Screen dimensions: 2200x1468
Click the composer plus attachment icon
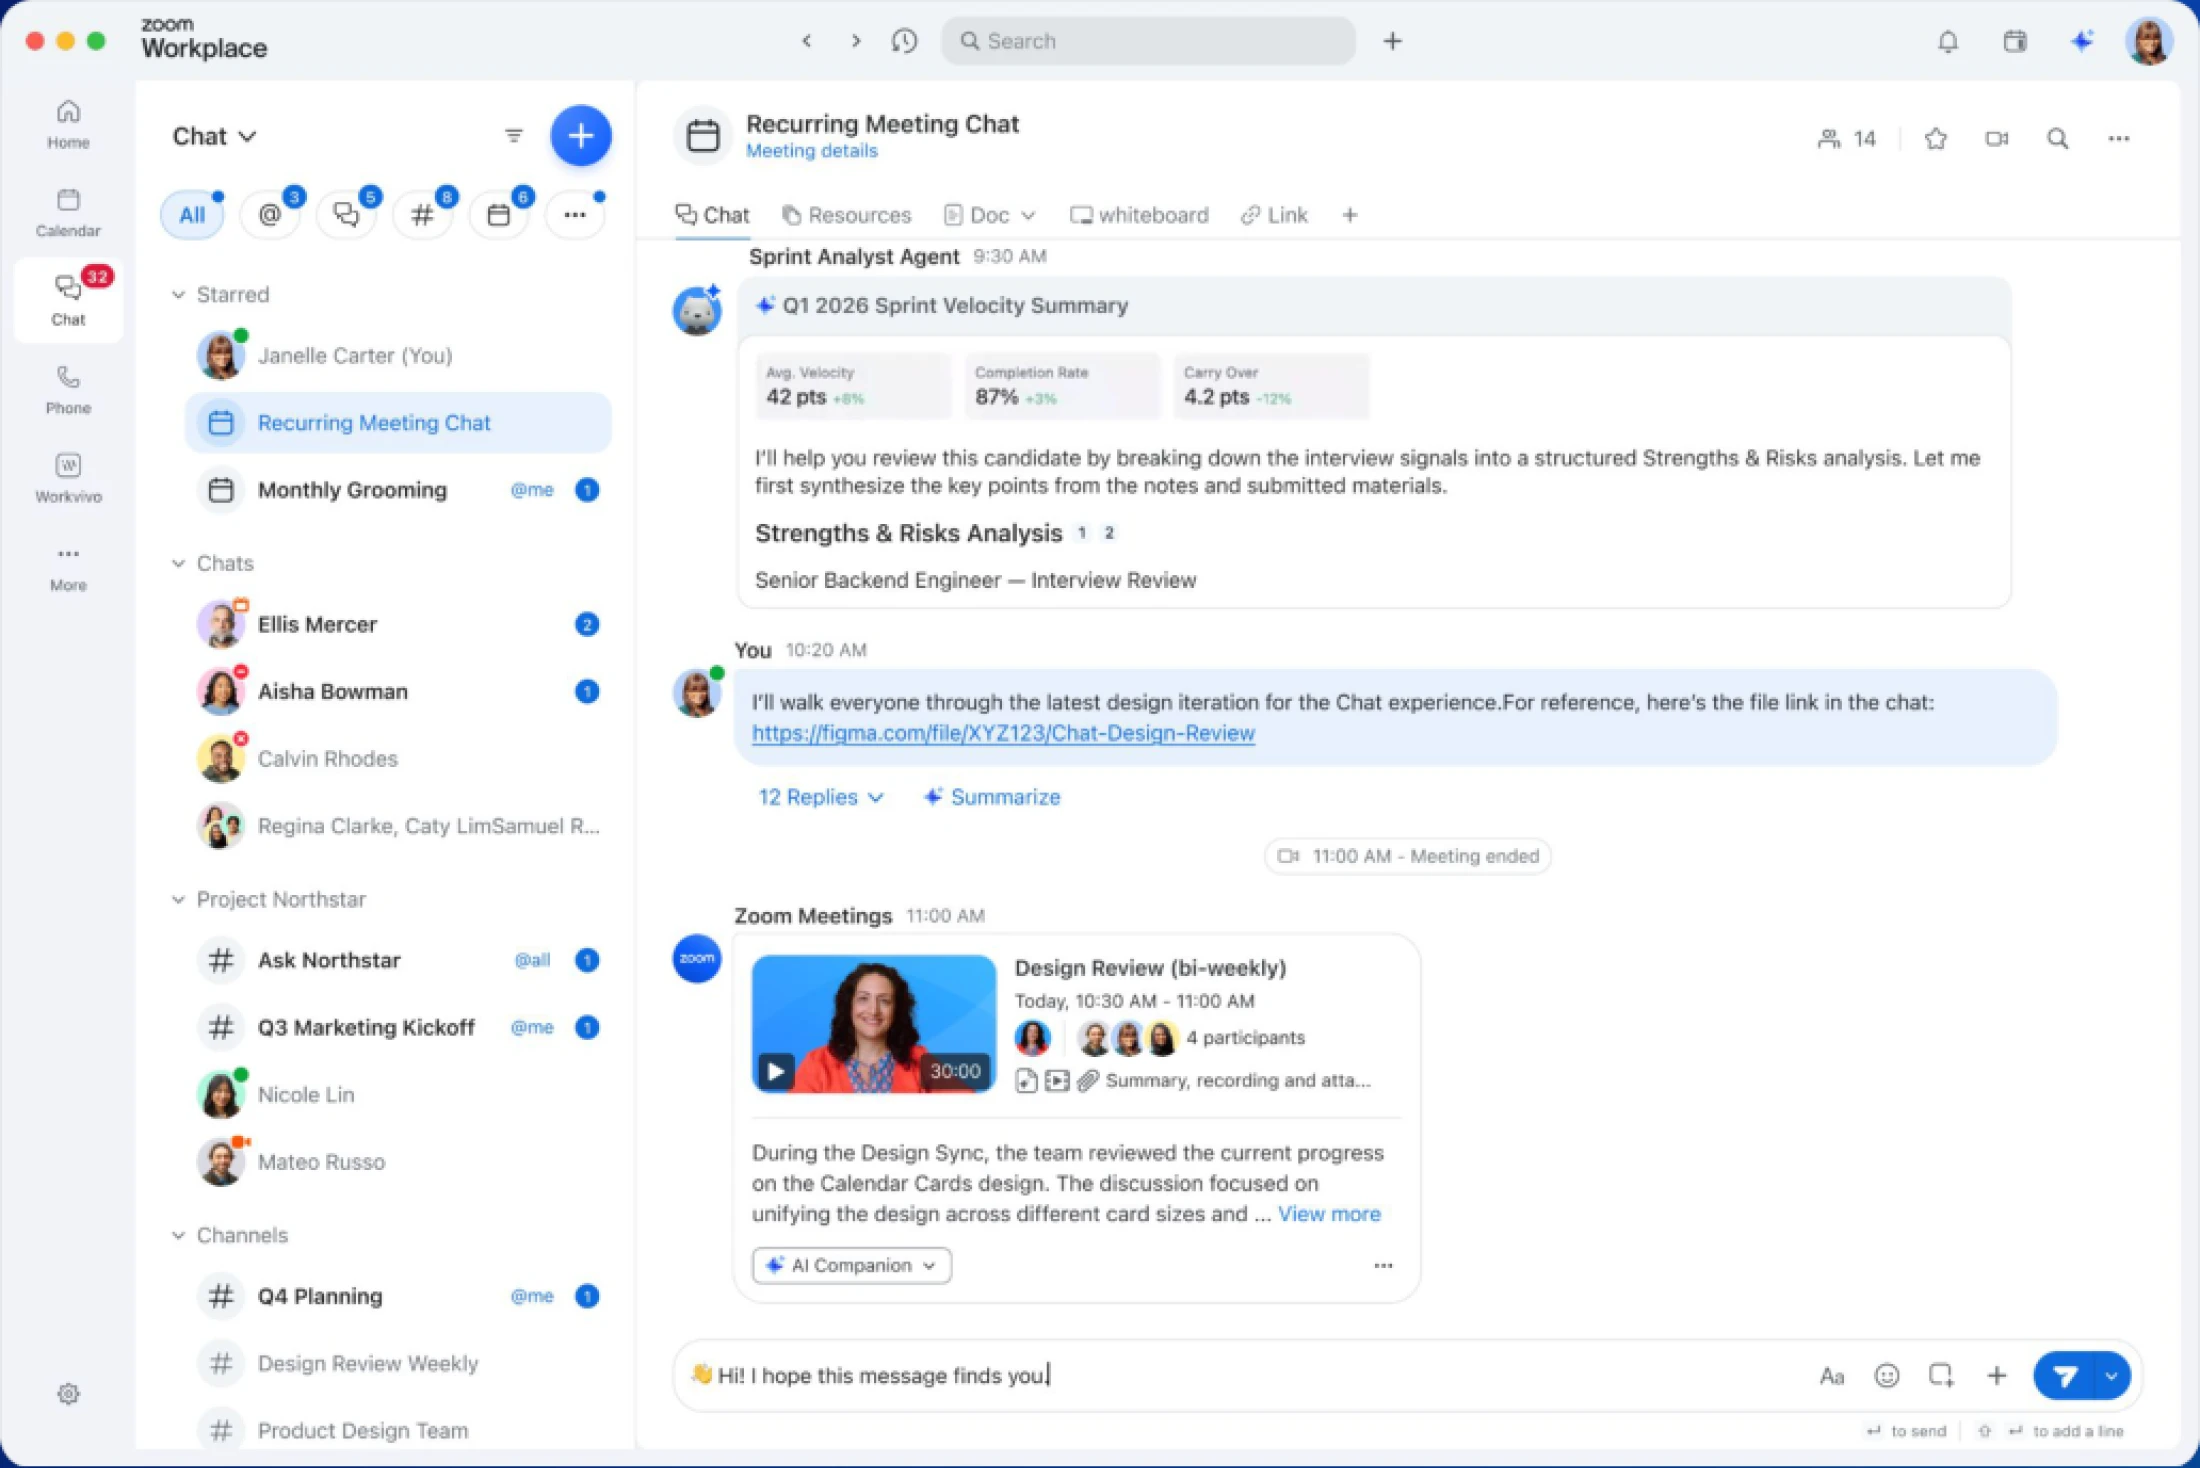tap(1996, 1376)
